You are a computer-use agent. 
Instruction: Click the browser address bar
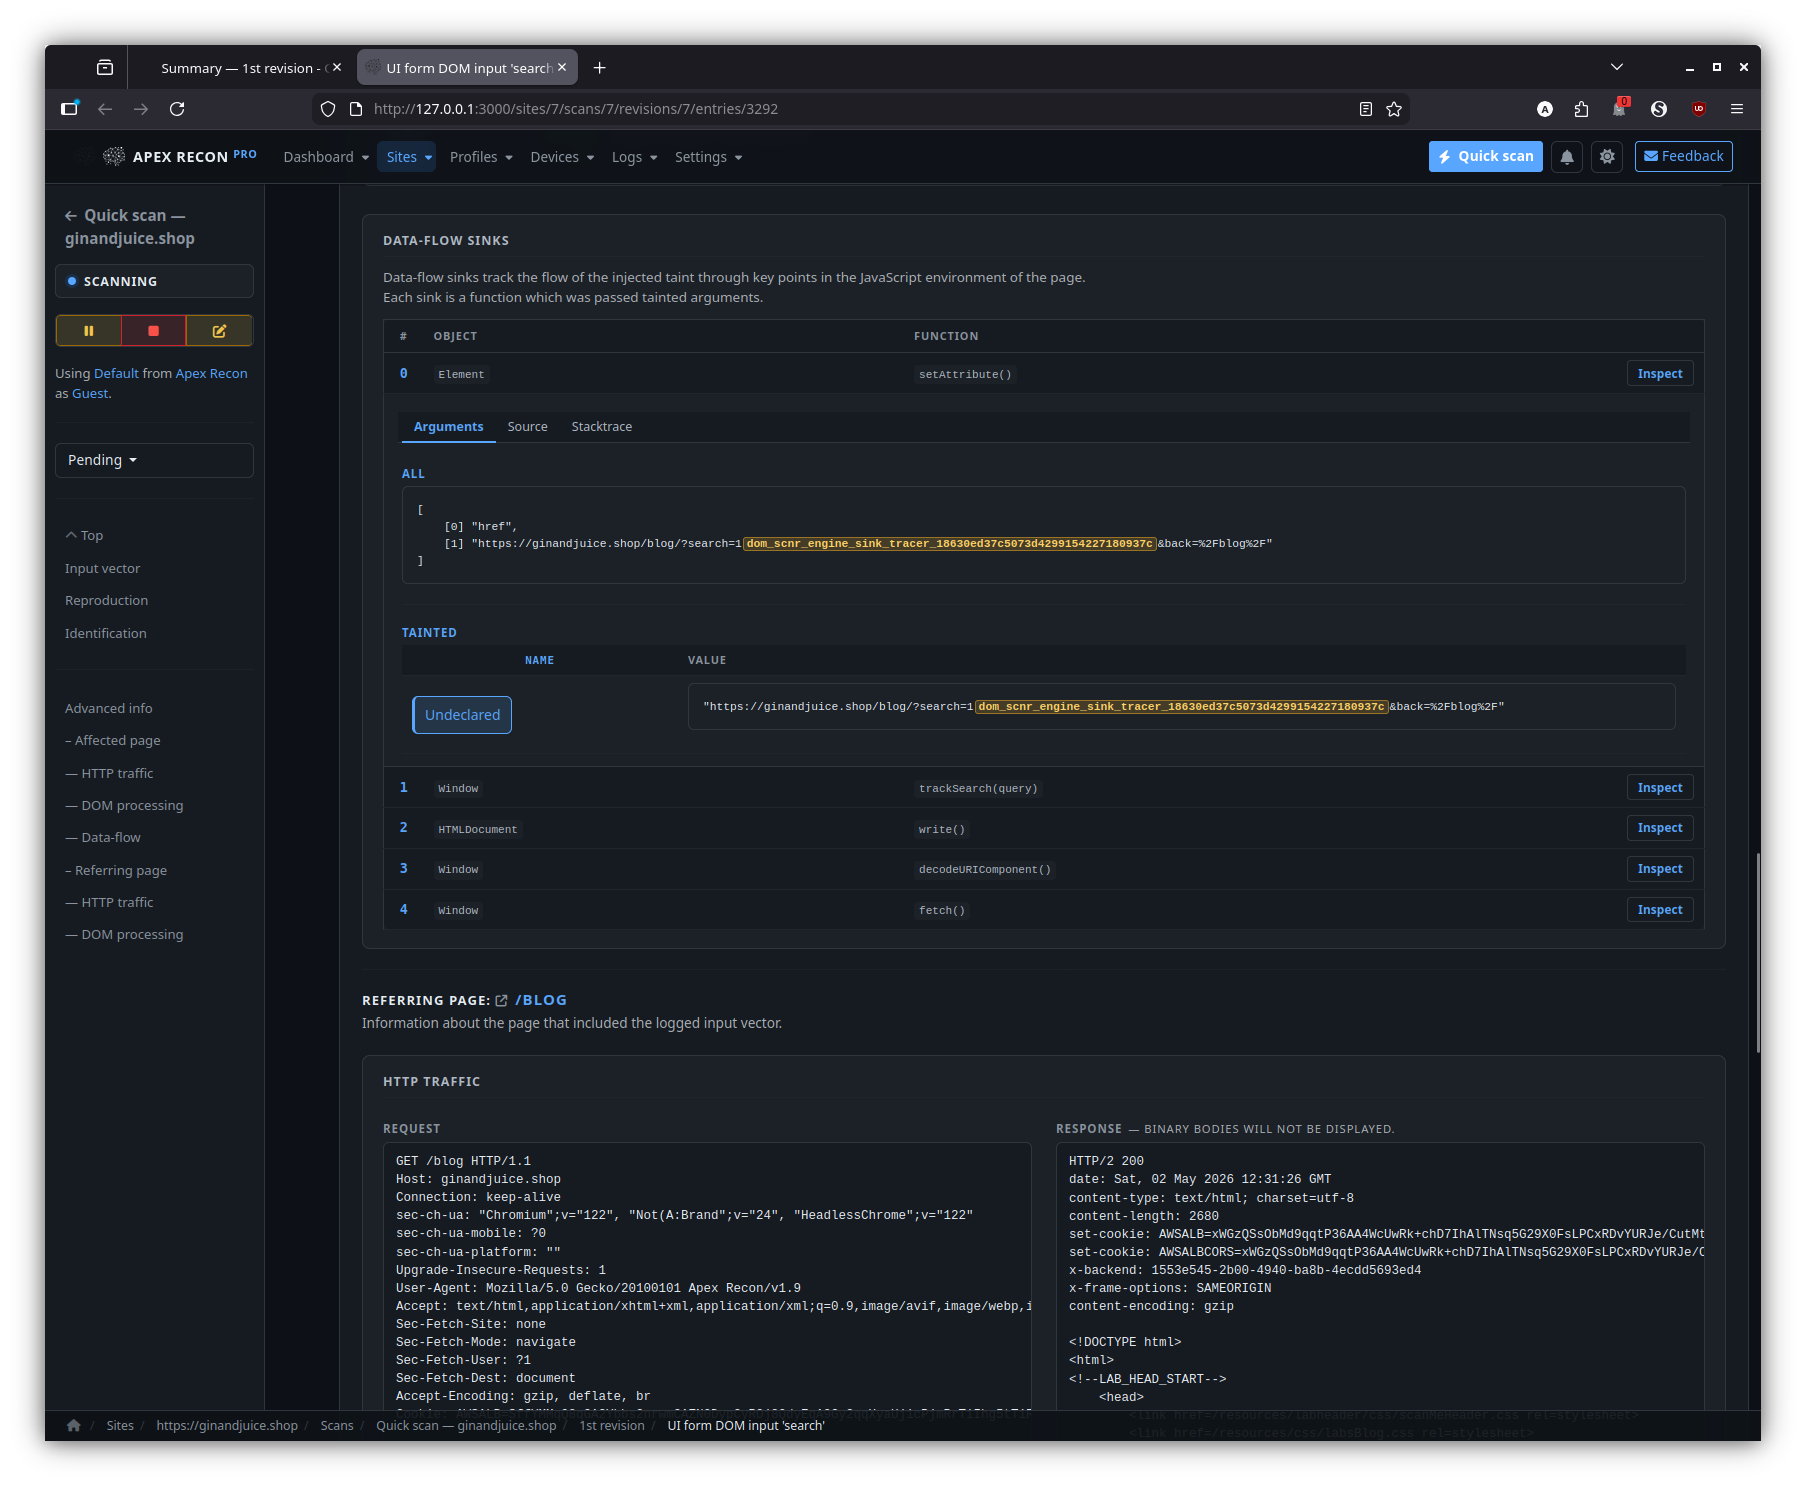tap(860, 109)
